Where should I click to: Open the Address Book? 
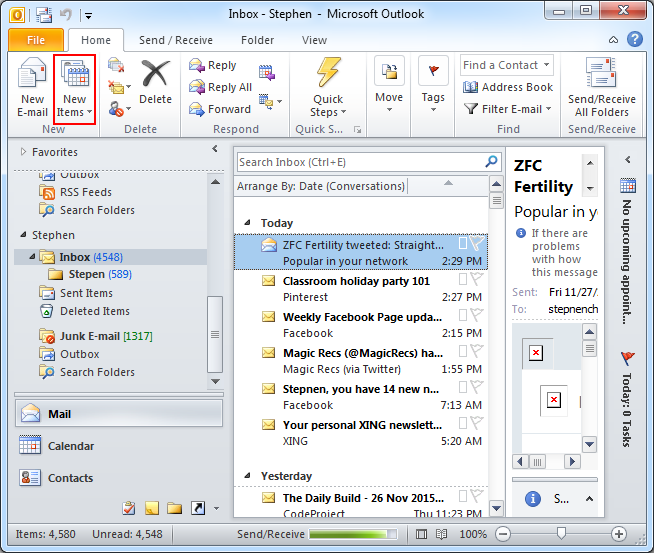(x=508, y=87)
